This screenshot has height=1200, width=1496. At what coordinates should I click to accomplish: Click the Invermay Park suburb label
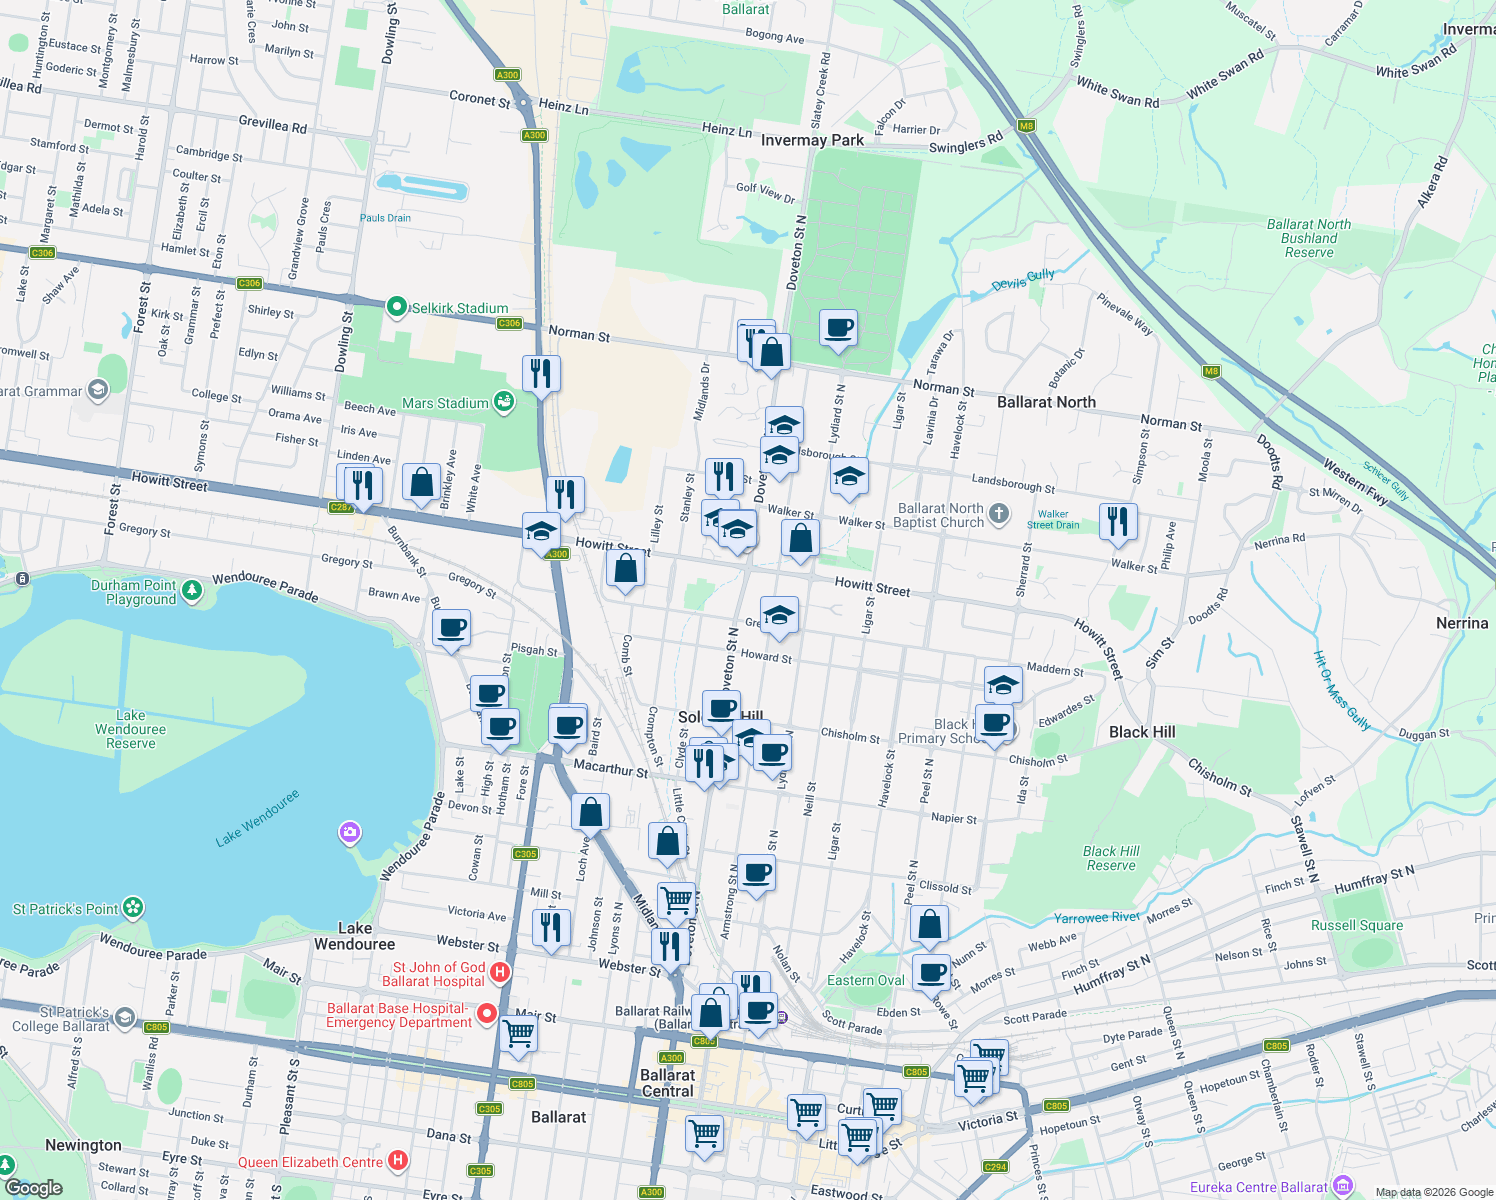(812, 140)
